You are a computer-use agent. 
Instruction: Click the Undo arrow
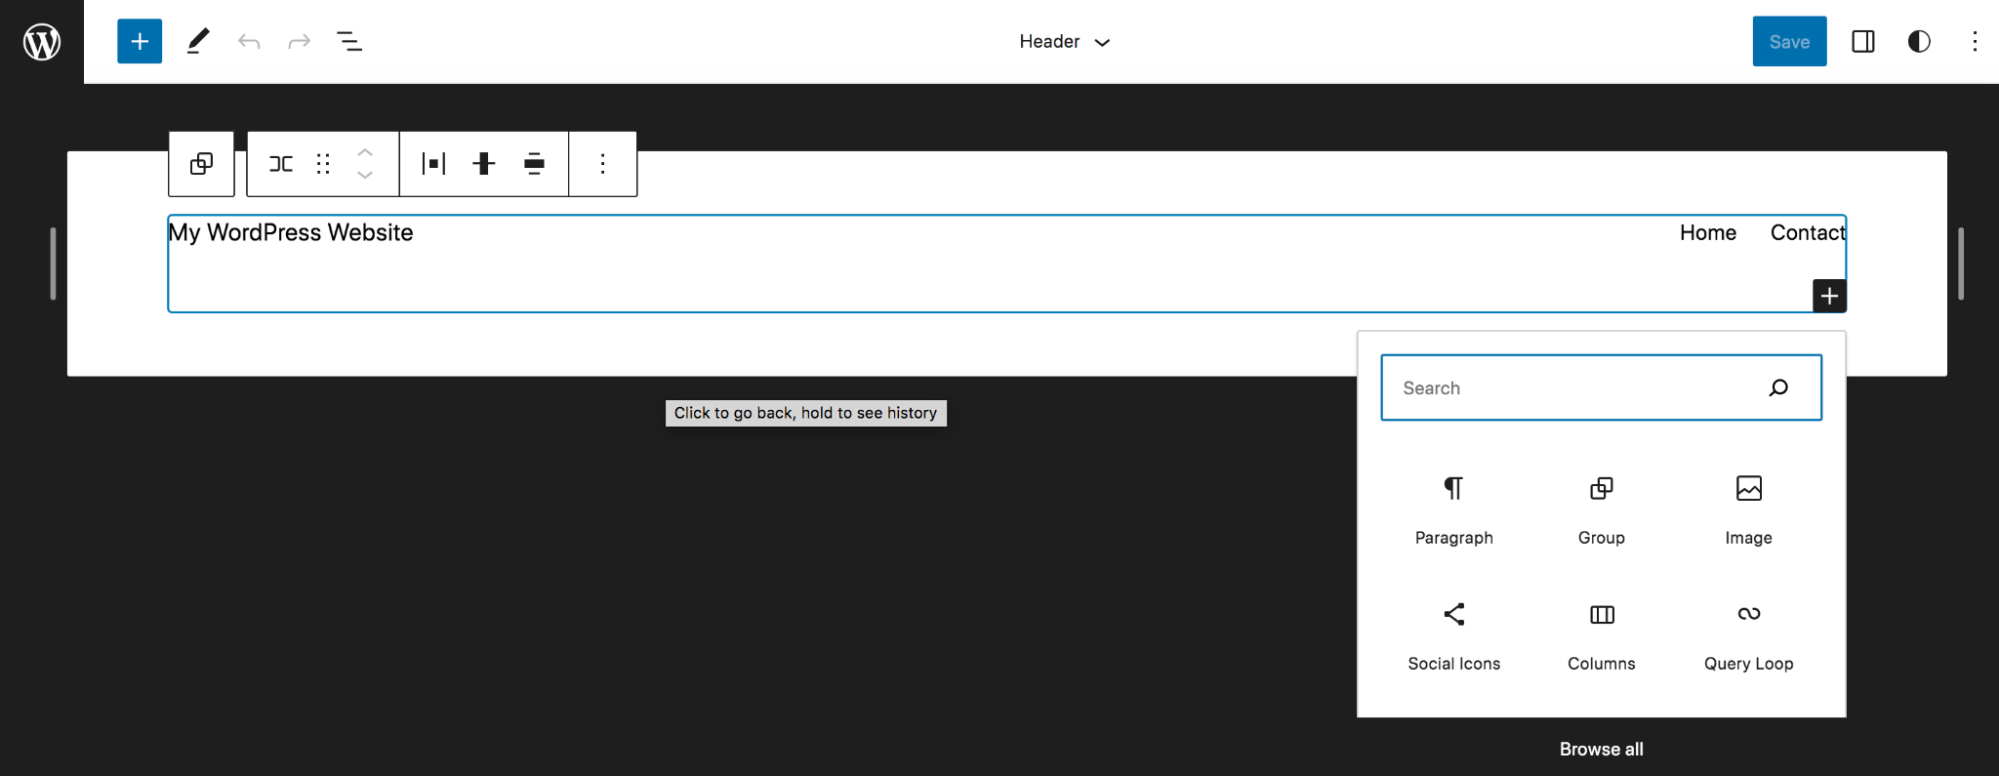coord(249,41)
